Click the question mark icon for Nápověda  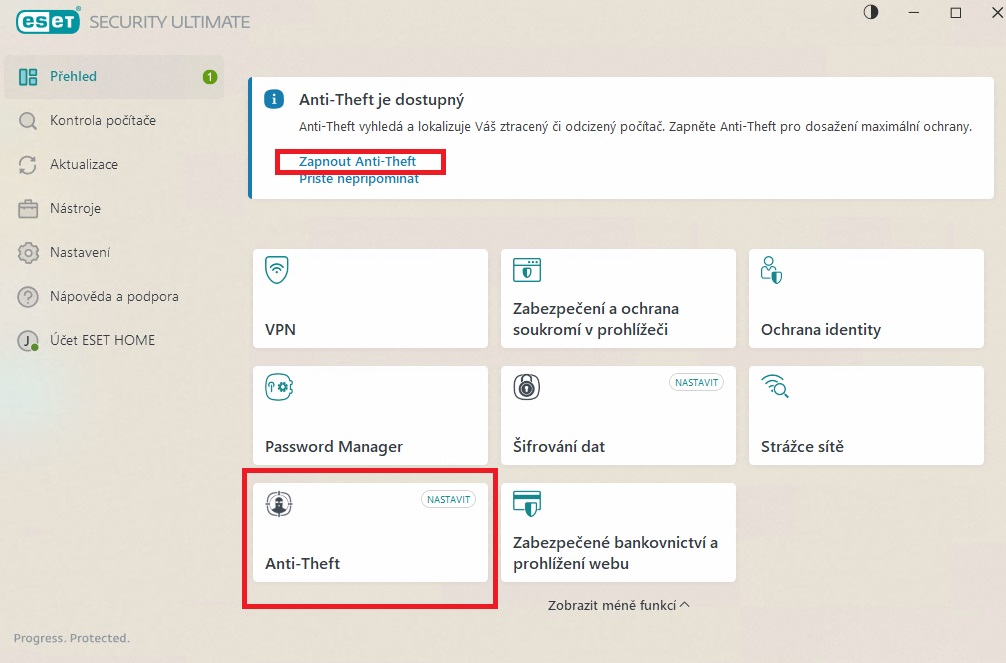[28, 297]
